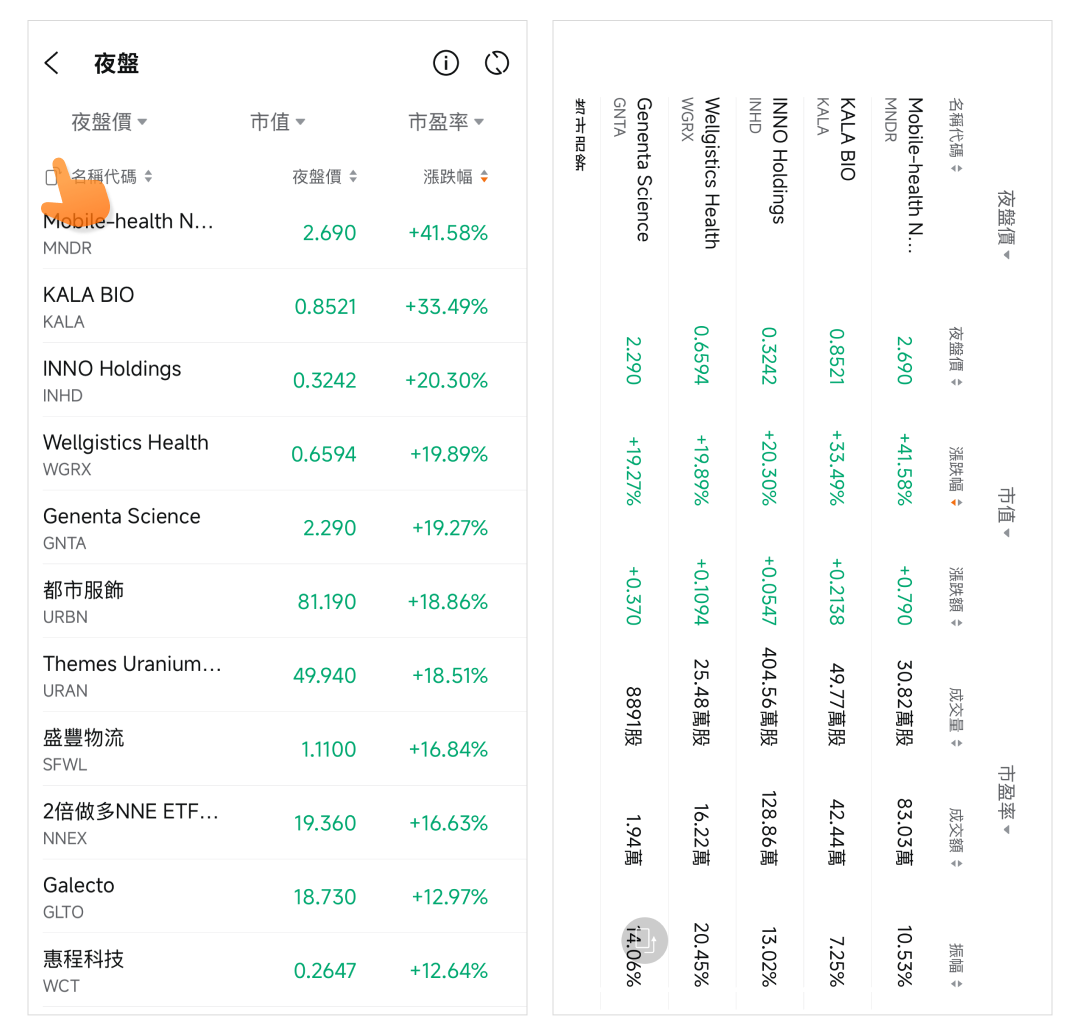Click the orange 漲跌幅 sort arrow in portrait list
The width and height of the screenshot is (1080, 1036).
click(485, 177)
